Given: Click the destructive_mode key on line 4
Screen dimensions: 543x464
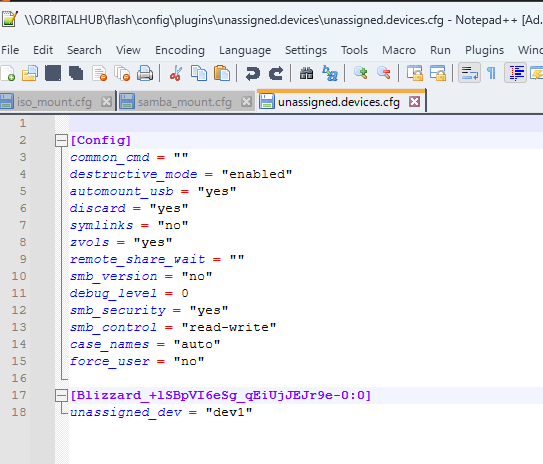Looking at the screenshot, I should pyautogui.click(x=133, y=174).
